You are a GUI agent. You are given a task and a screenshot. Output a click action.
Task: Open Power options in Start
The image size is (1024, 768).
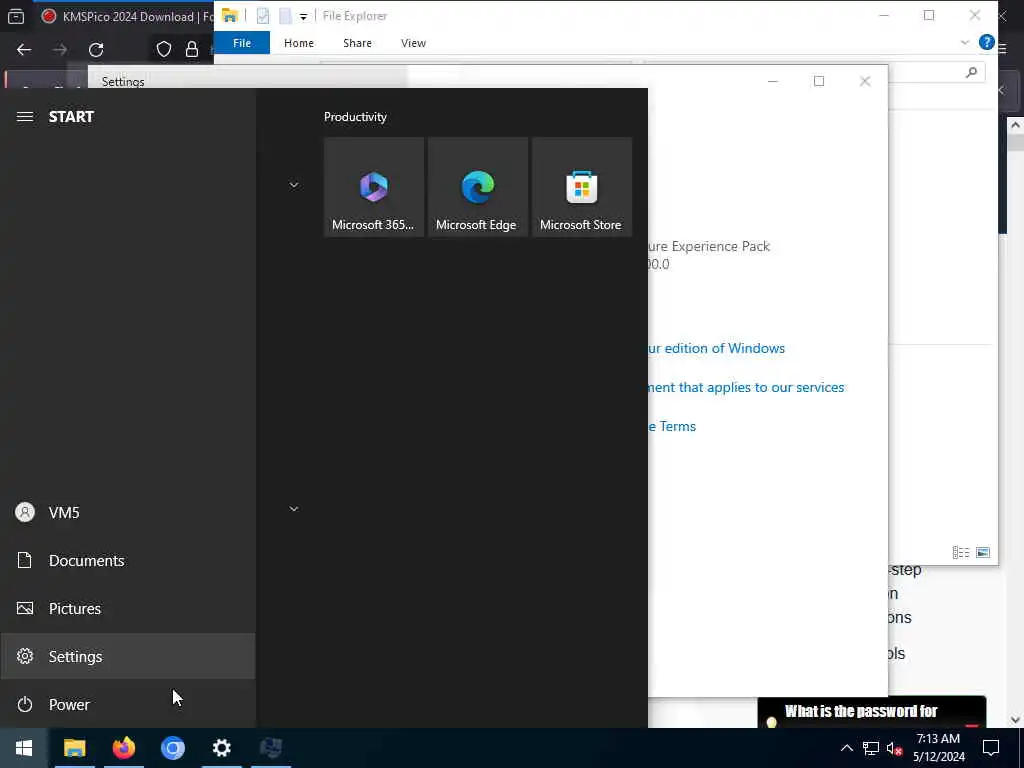(x=128, y=705)
